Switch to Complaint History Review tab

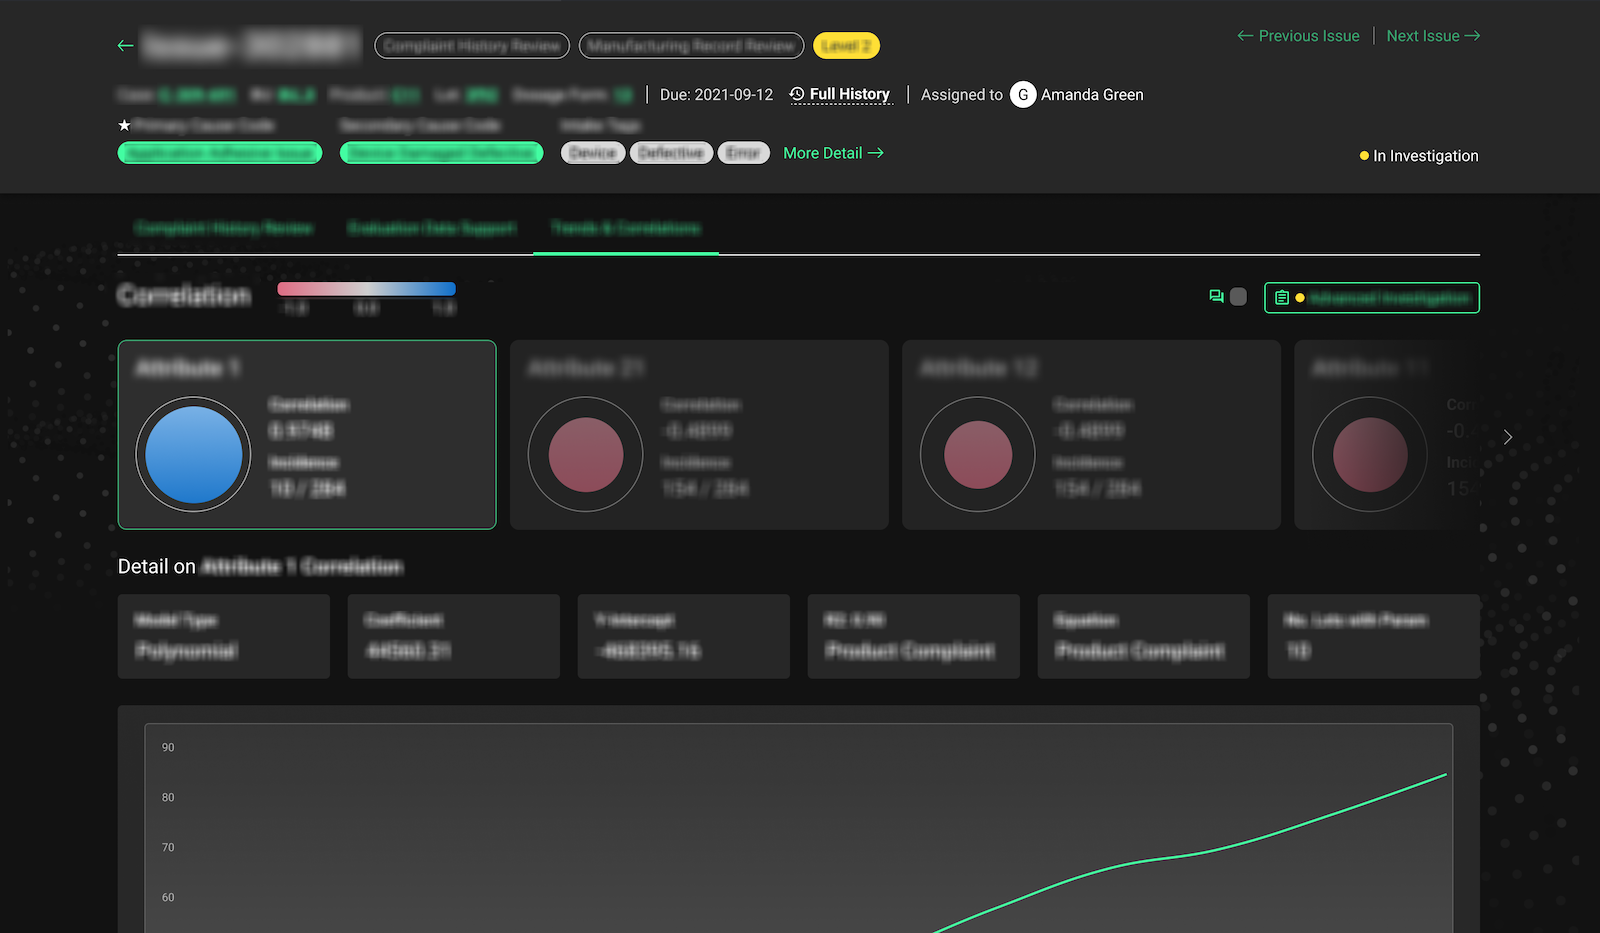pyautogui.click(x=224, y=228)
